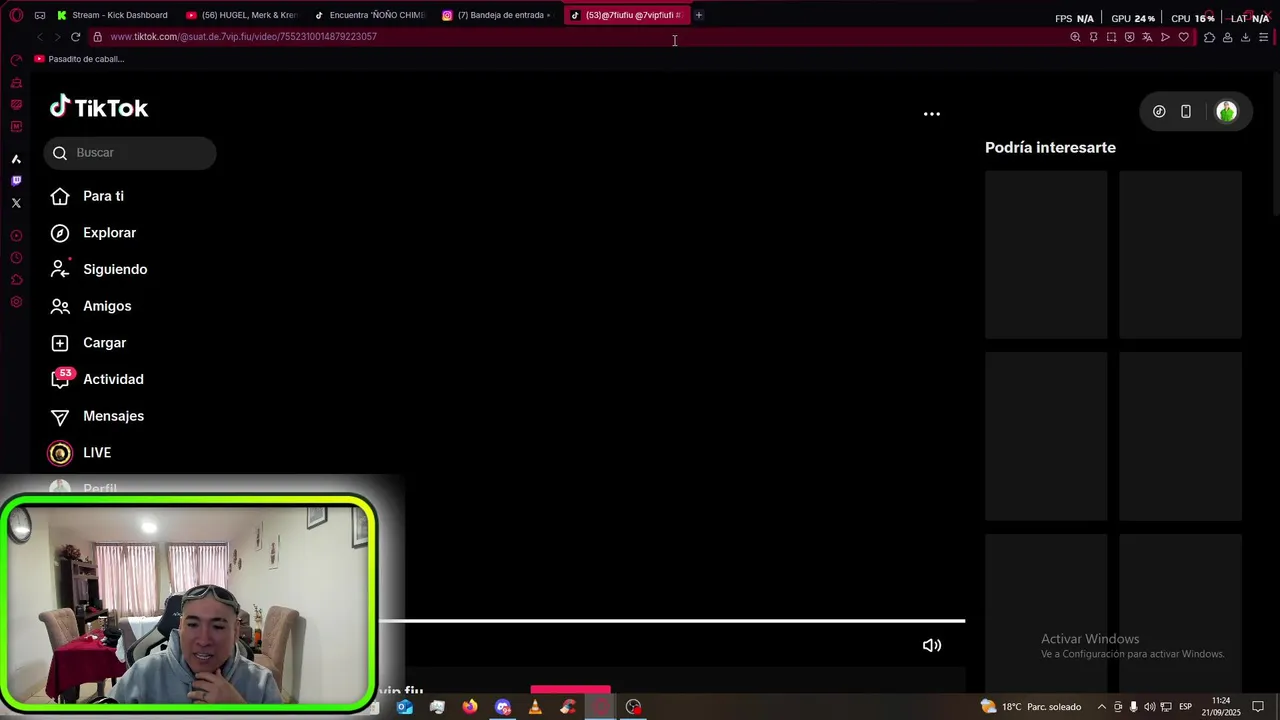Click the get-app phone icon
This screenshot has width=1280, height=720.
(x=1186, y=112)
